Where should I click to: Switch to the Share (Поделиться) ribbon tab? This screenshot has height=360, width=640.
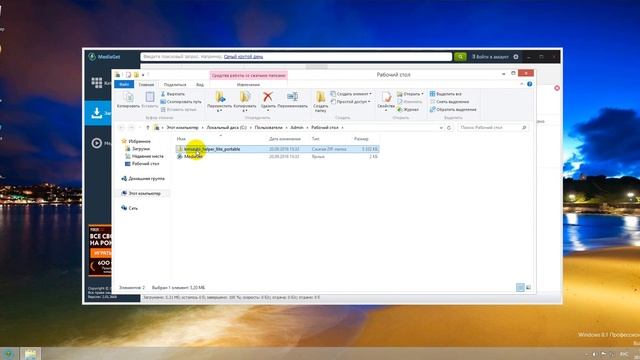175,84
